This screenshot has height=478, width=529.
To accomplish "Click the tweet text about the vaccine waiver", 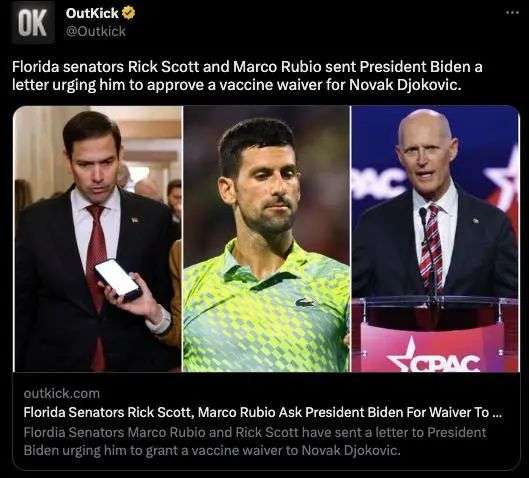I will [247, 76].
